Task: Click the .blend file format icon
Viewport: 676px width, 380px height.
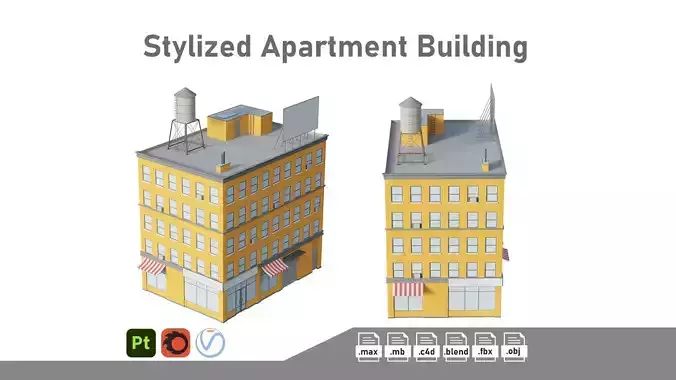Action: (x=456, y=346)
